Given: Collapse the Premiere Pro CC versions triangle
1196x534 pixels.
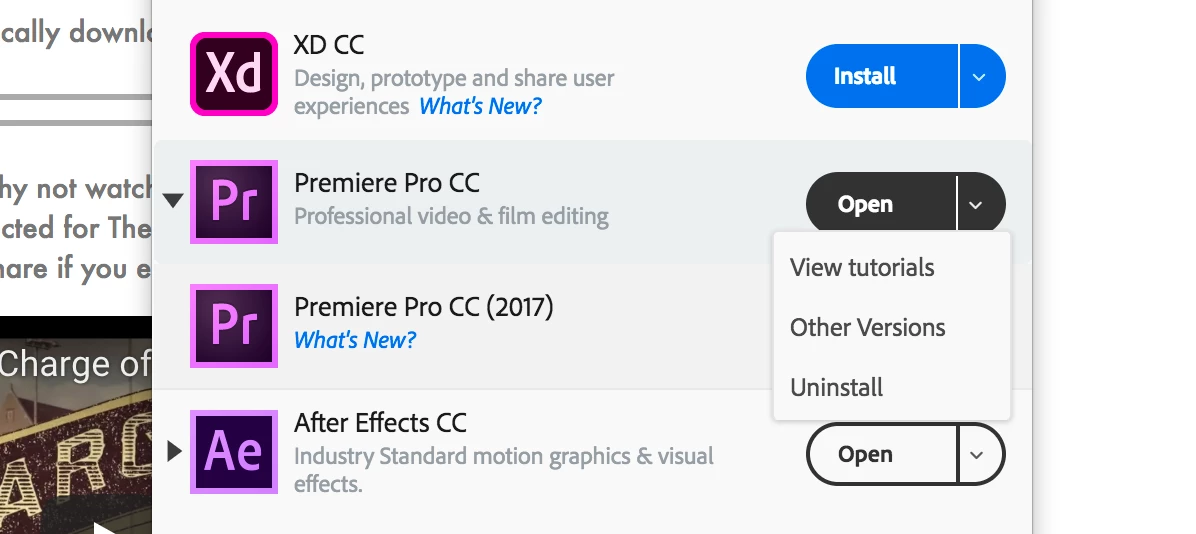Looking at the screenshot, I should (x=173, y=201).
